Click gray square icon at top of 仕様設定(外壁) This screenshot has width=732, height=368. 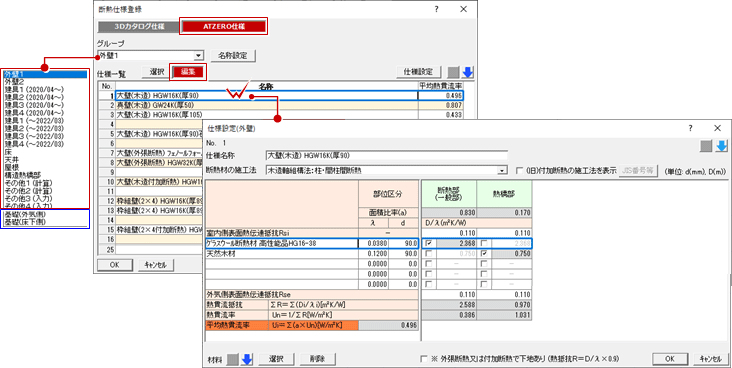point(706,146)
